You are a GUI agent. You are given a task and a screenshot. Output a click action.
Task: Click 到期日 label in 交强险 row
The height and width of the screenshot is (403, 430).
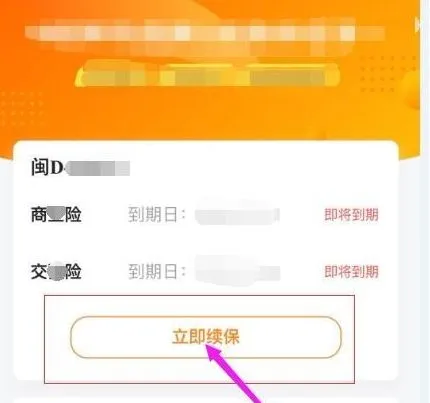pyautogui.click(x=156, y=271)
